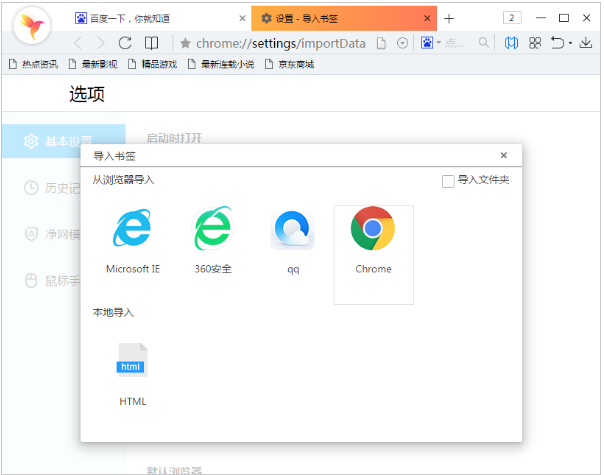Reload the current page
The width and height of the screenshot is (604, 475).
point(125,43)
